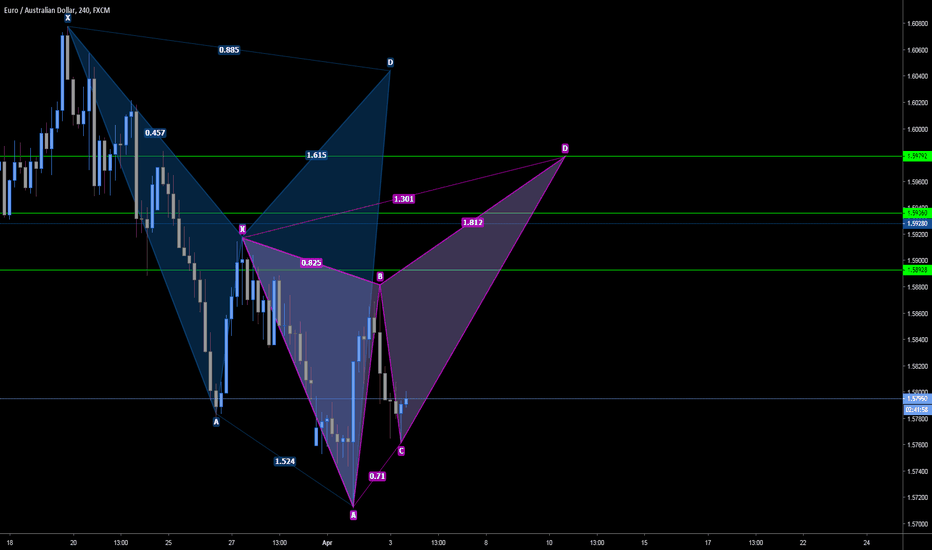Click the 25 date on time axis
The width and height of the screenshot is (932, 550).
168,543
